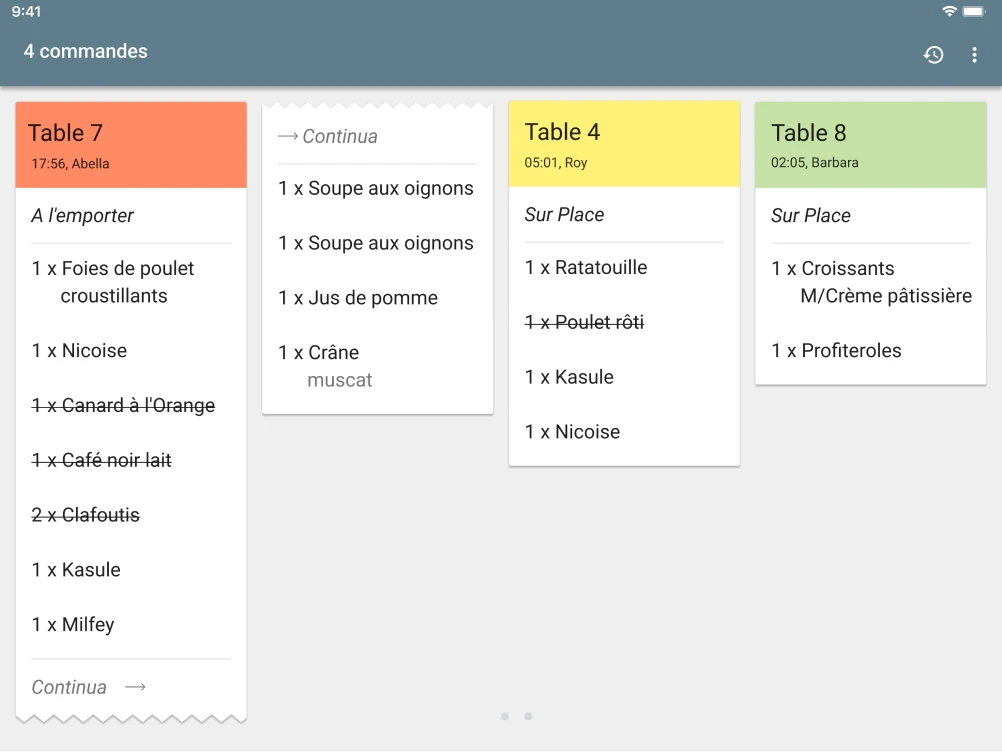Restore the crossed-out 2 x Clafoutis item

(86, 516)
